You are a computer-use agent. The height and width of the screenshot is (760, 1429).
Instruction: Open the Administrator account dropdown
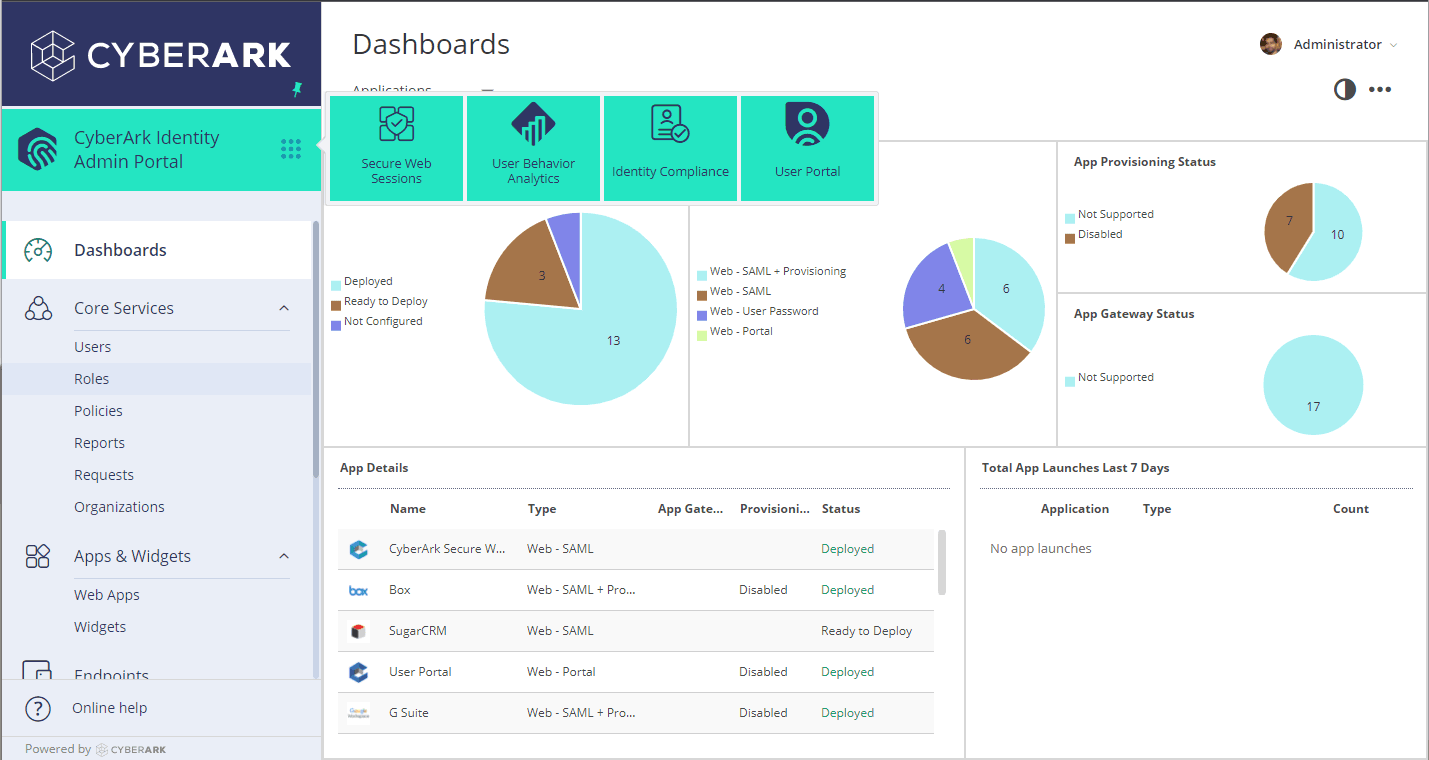pos(1339,44)
